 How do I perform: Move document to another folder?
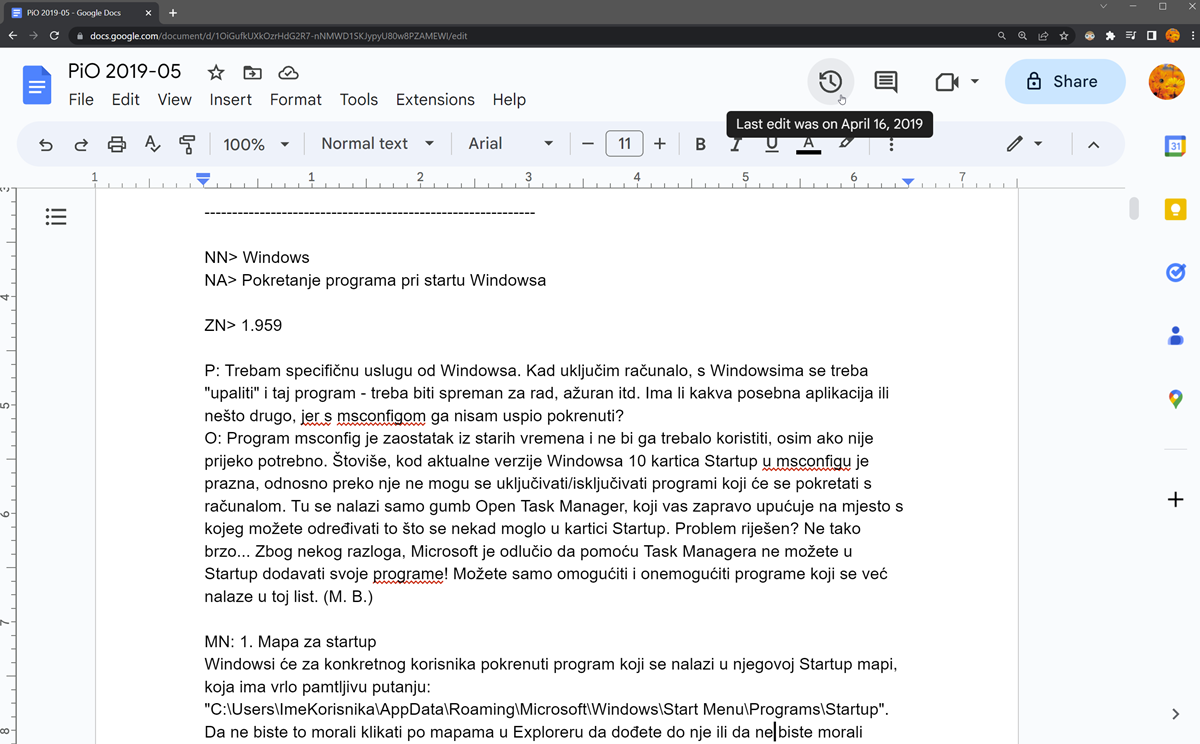pos(252,73)
